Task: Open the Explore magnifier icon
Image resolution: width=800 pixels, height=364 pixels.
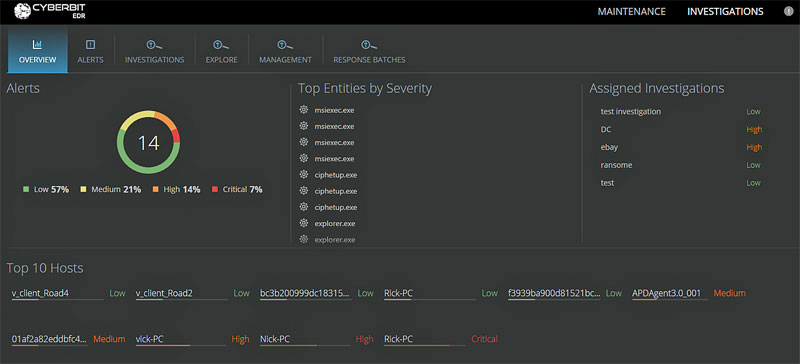Action: click(221, 45)
